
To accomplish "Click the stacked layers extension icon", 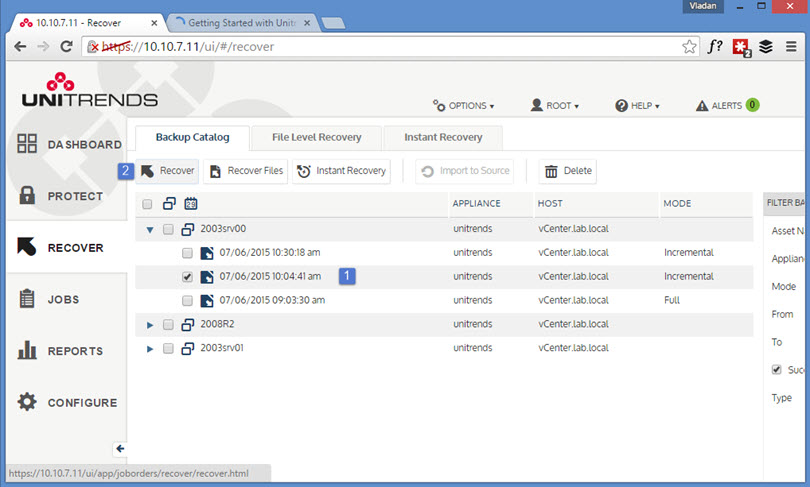I will (766, 46).
